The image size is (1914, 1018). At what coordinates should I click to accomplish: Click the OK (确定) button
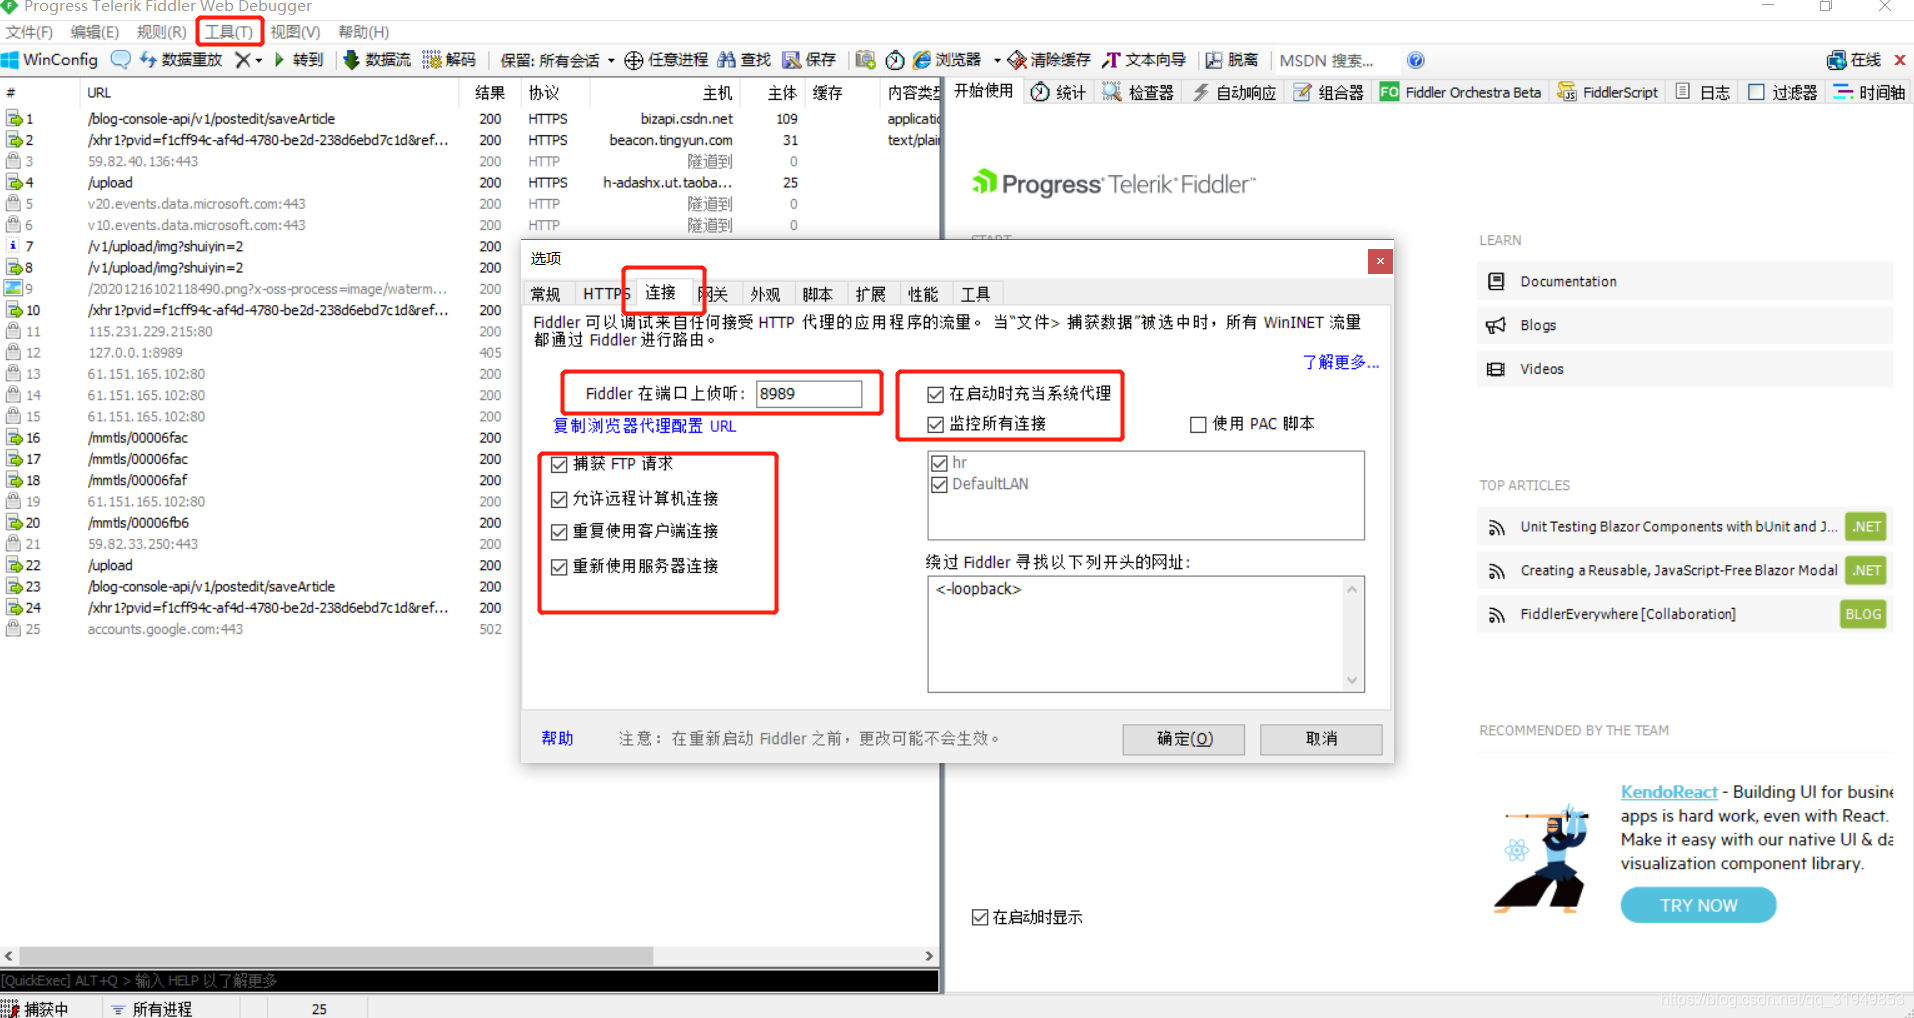[1184, 738]
